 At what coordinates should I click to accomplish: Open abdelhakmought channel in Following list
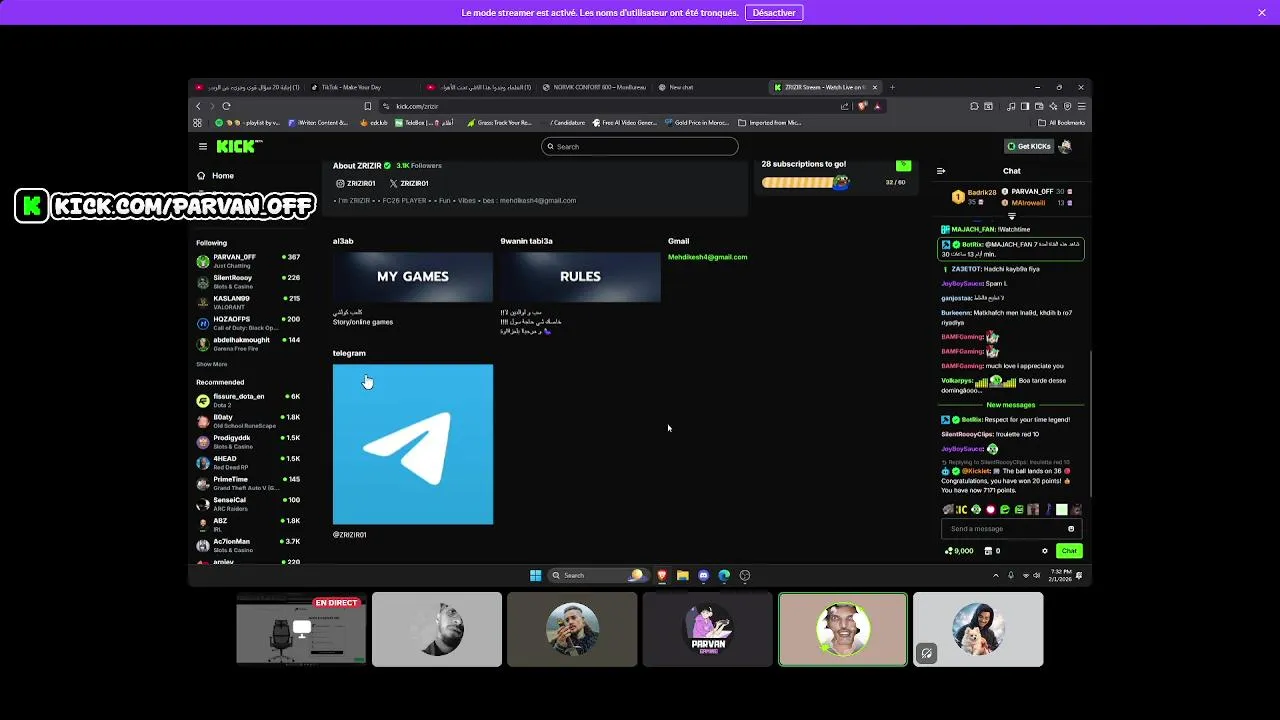point(248,344)
